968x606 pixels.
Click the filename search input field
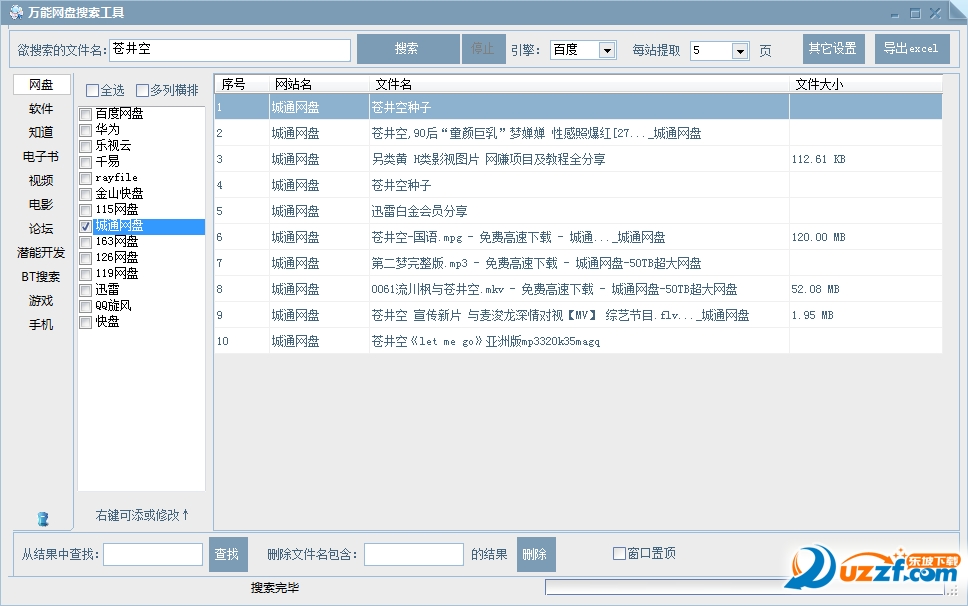[x=230, y=50]
